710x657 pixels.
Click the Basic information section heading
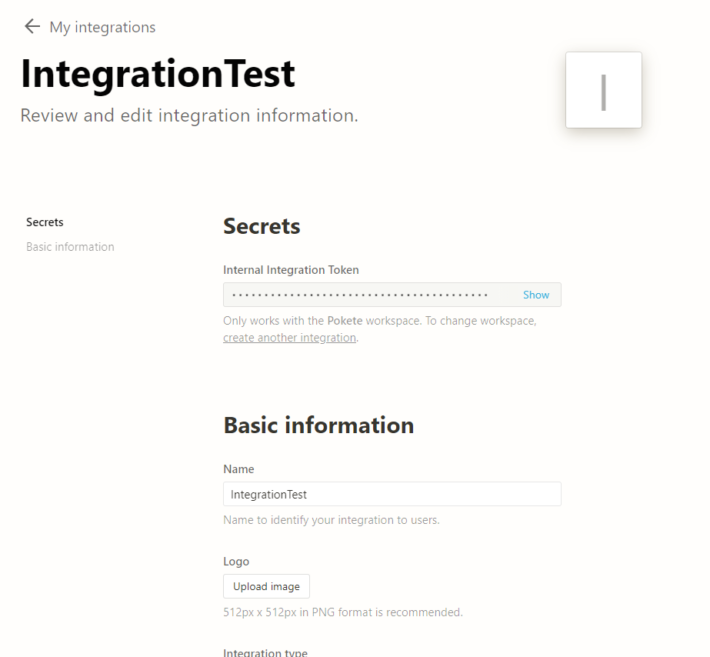[318, 425]
